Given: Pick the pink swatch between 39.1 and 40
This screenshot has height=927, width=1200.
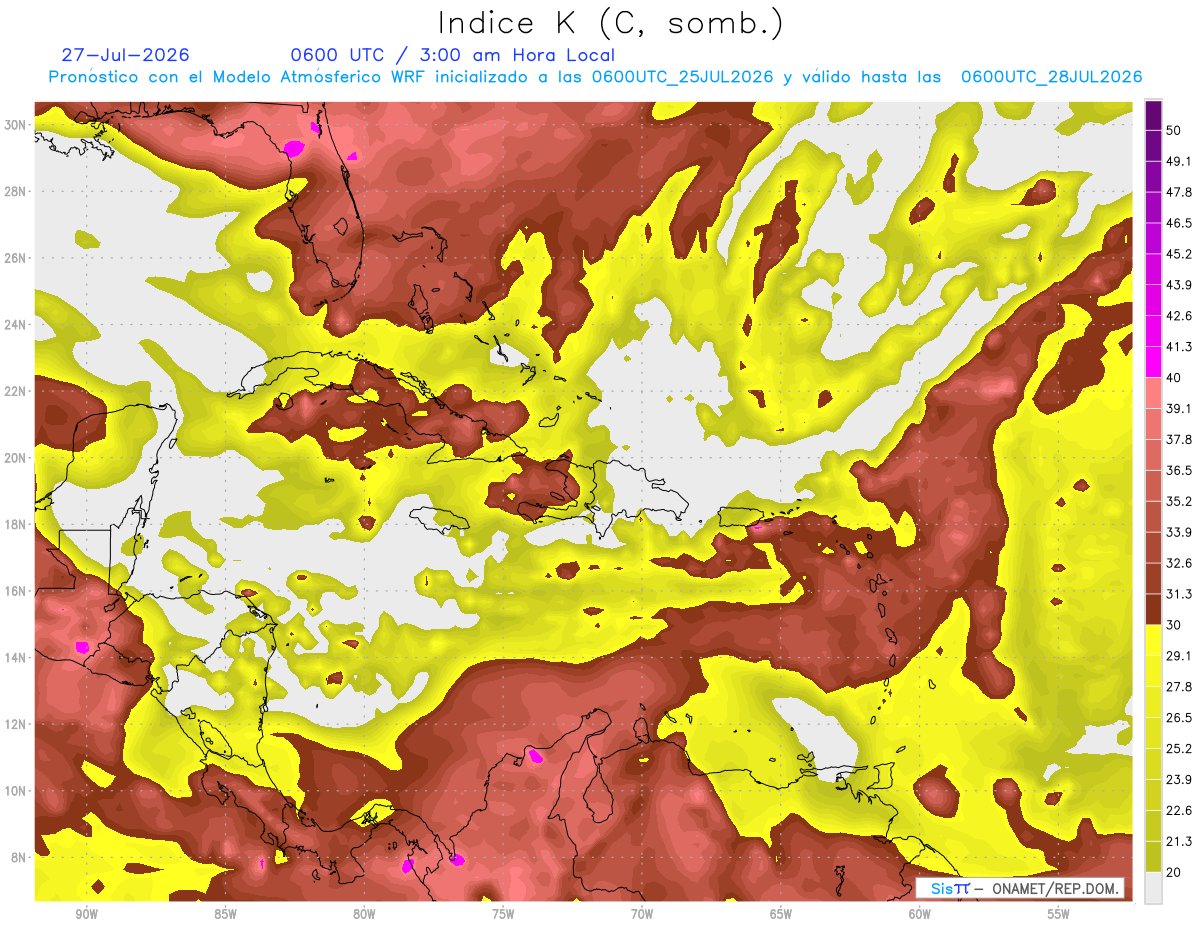Looking at the screenshot, I should 1153,393.
